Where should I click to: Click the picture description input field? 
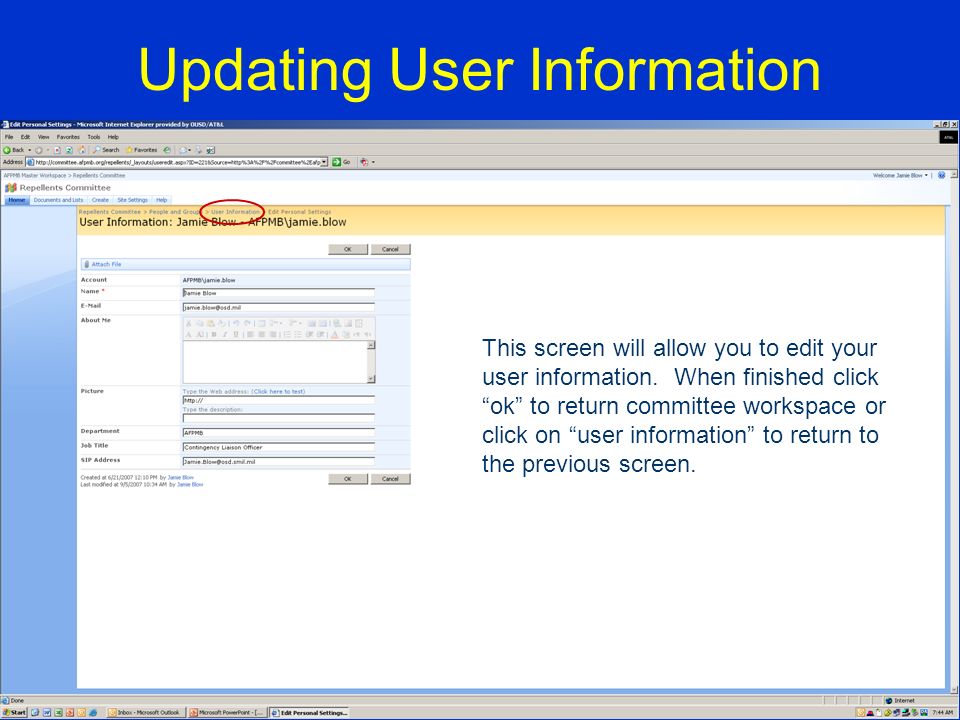[x=279, y=418]
